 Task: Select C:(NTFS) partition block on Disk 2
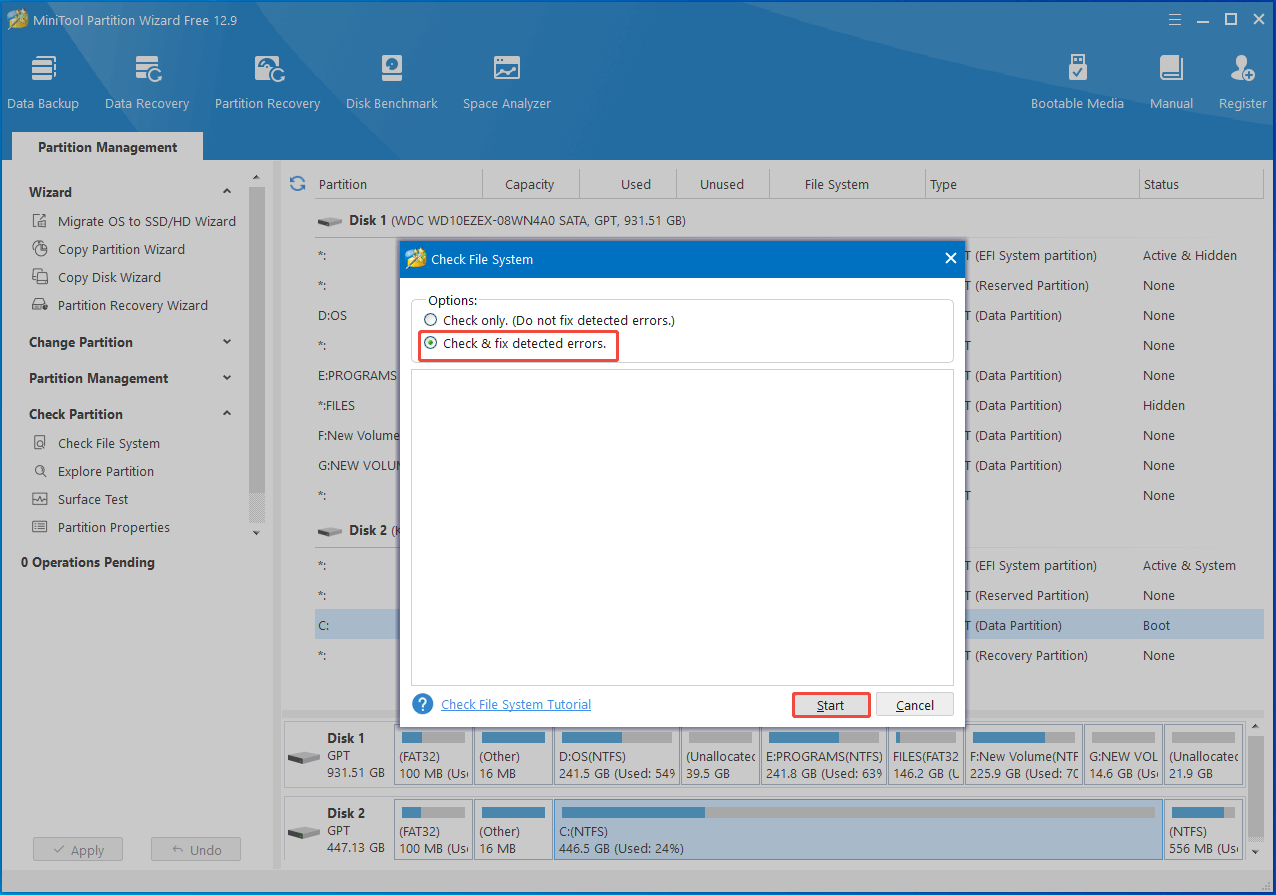pos(858,829)
